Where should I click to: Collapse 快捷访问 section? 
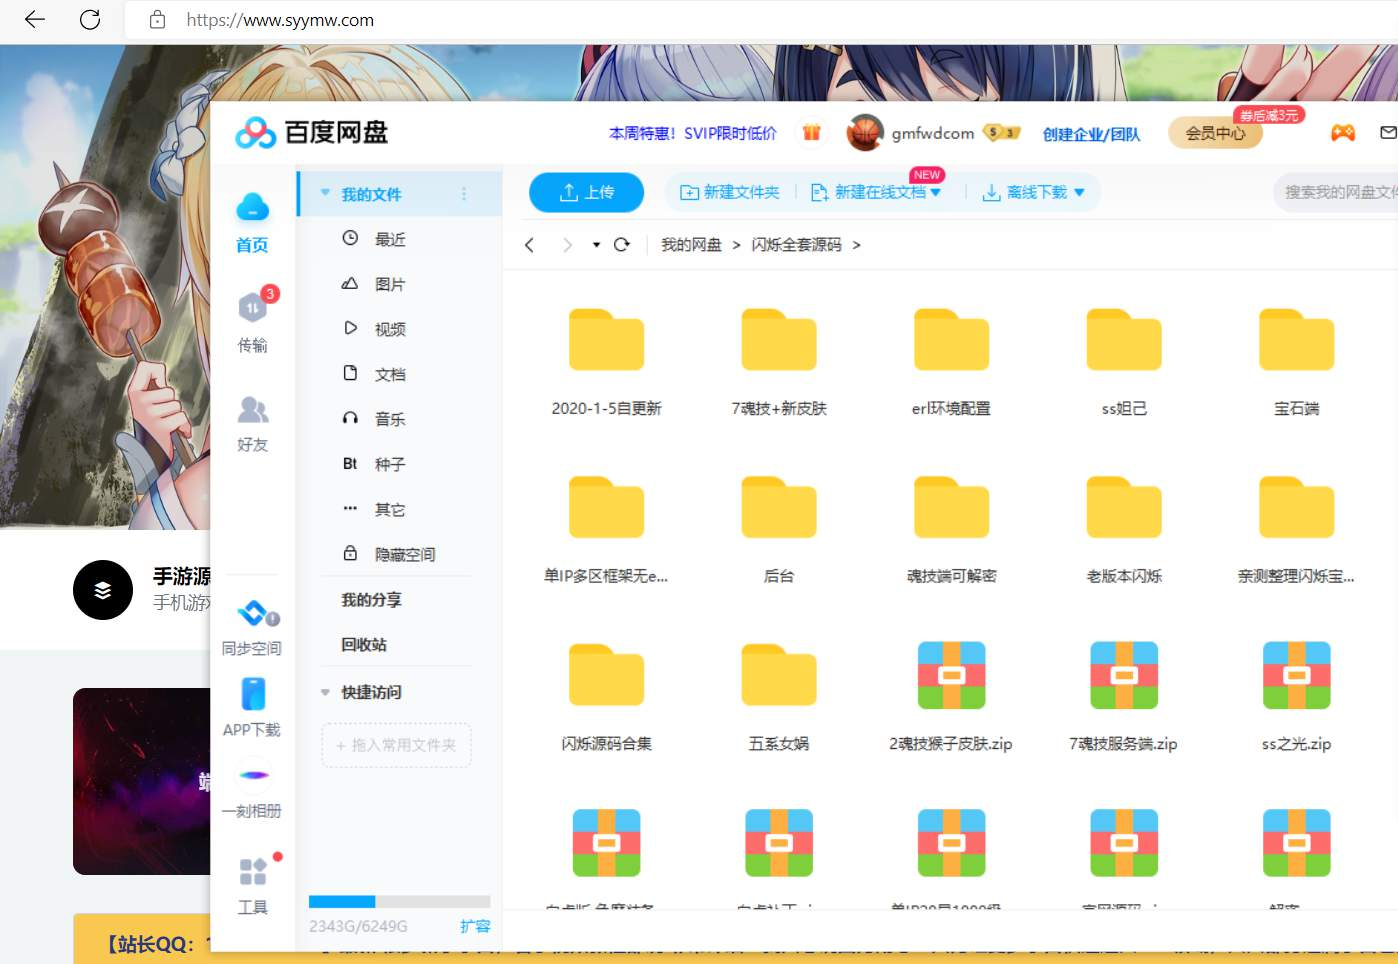(x=325, y=692)
